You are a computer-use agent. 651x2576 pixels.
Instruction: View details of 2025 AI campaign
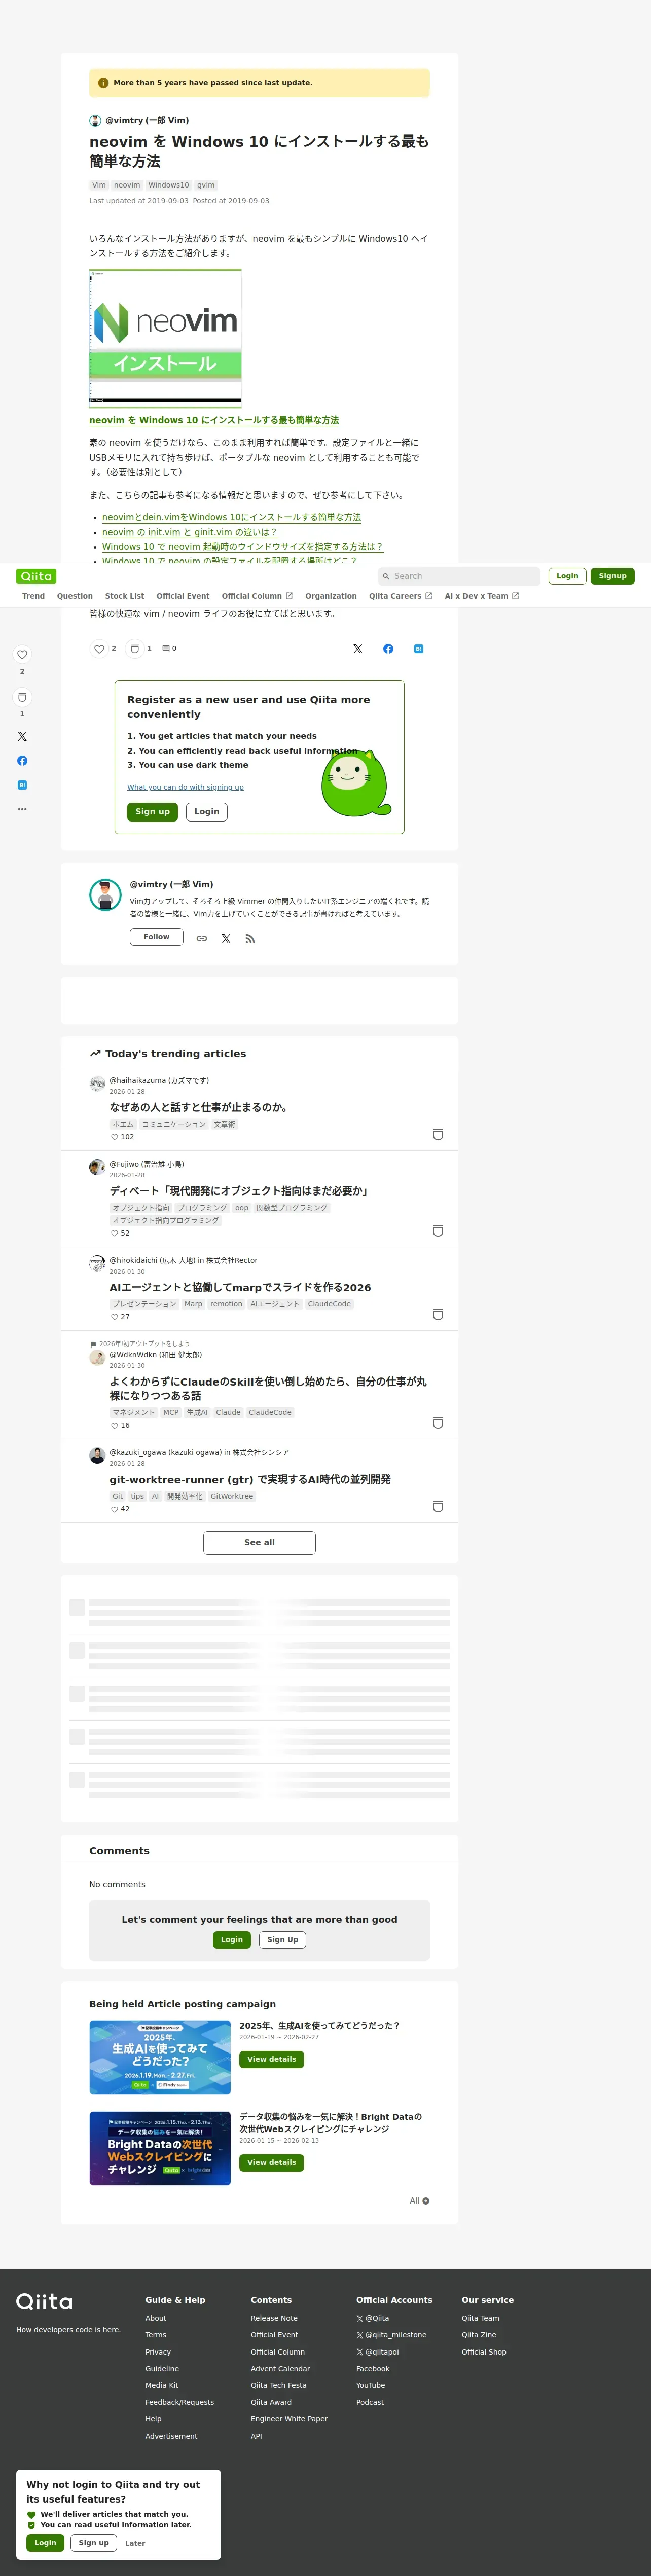[x=271, y=2059]
